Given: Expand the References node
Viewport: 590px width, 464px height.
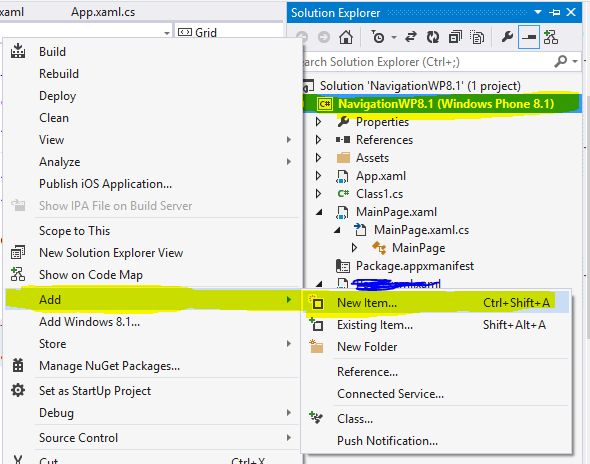Looking at the screenshot, I should click(x=318, y=140).
